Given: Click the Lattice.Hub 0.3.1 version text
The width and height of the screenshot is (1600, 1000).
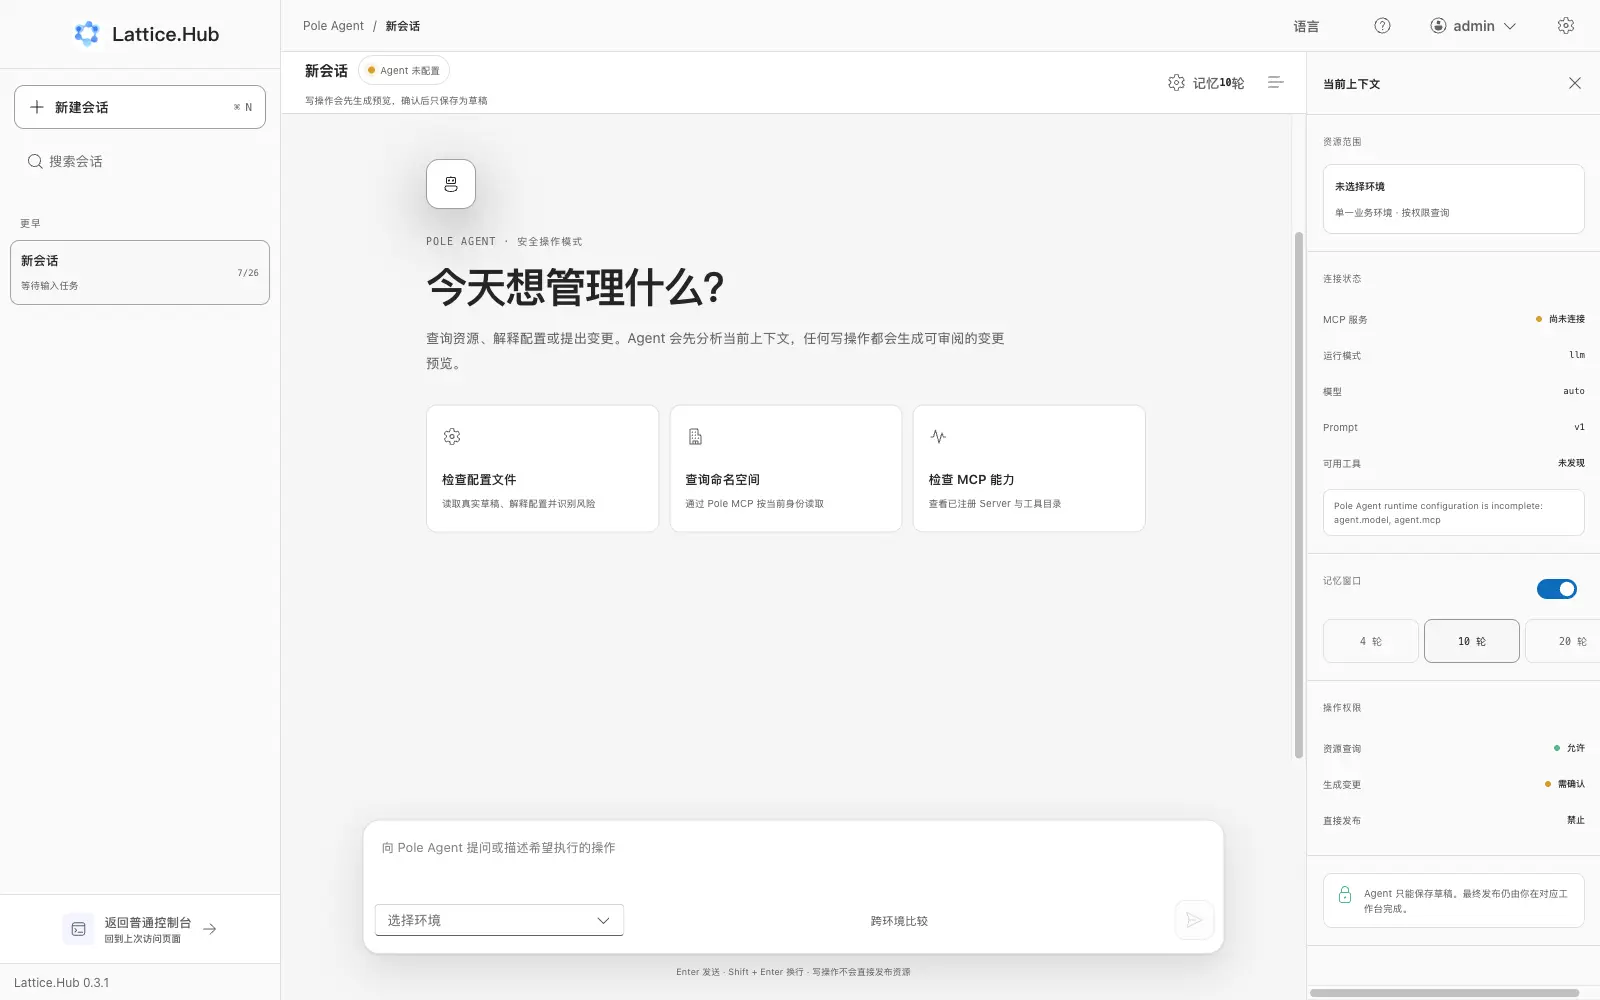Looking at the screenshot, I should 62,983.
